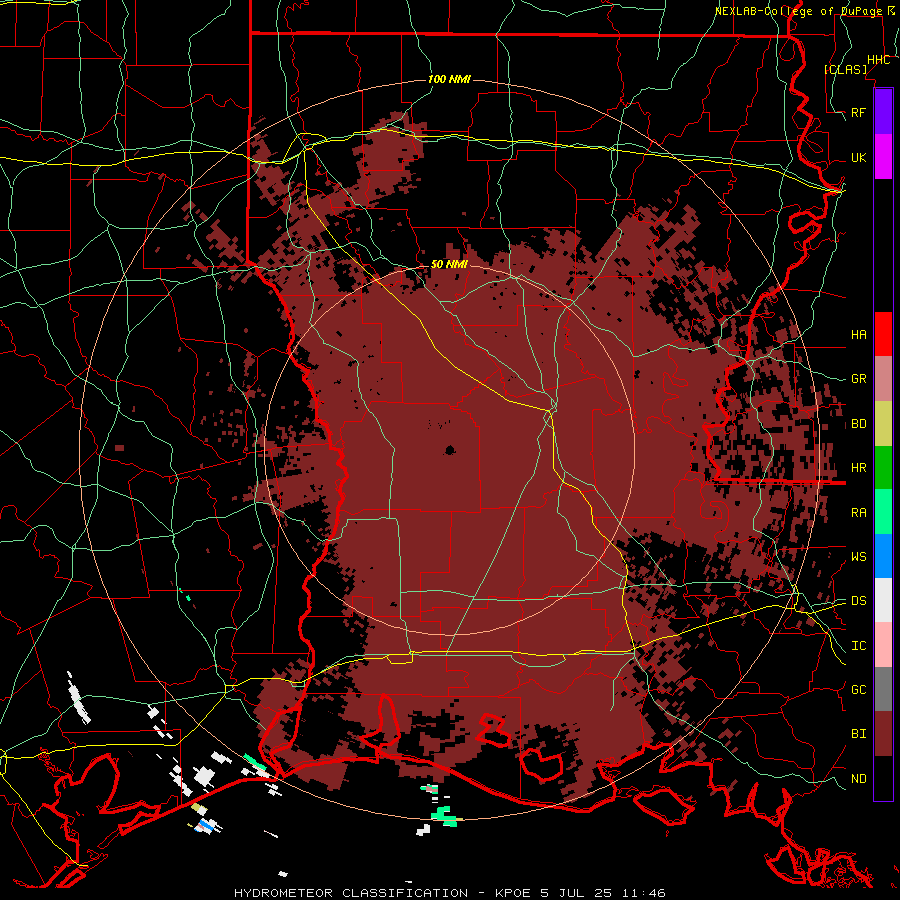Click the magenta UK legend color swatch

[x=883, y=157]
